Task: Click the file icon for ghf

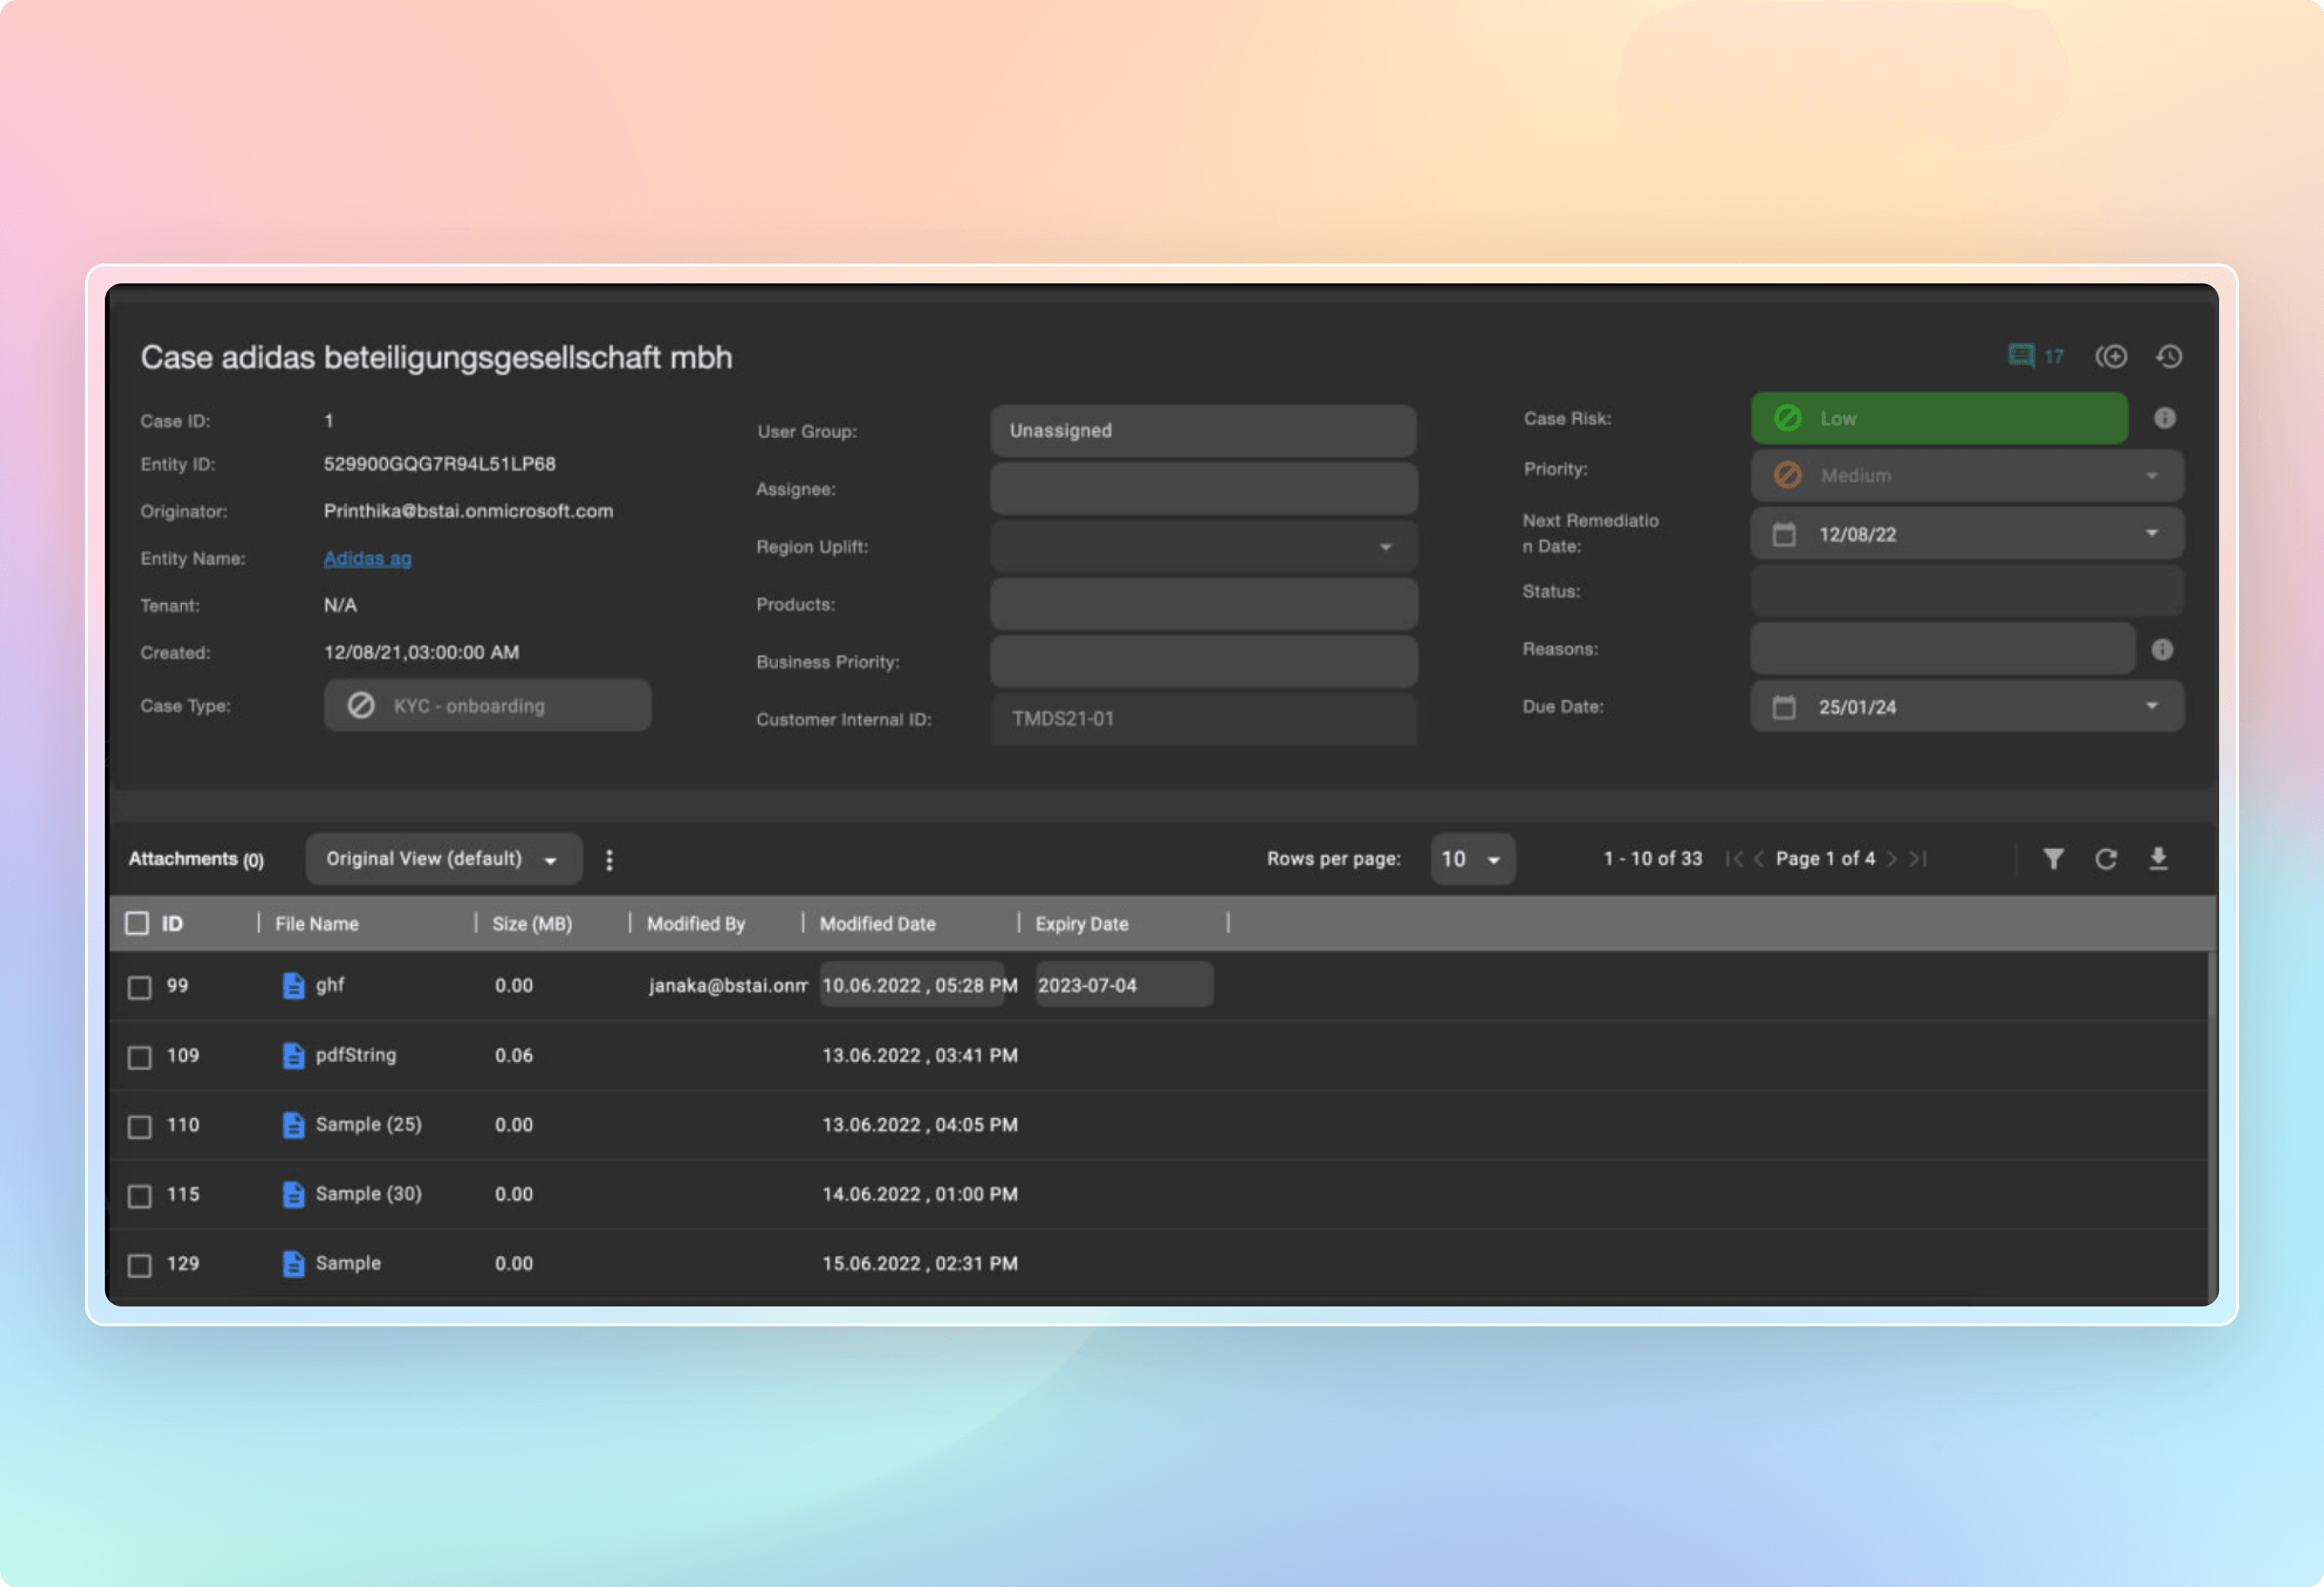Action: [293, 986]
